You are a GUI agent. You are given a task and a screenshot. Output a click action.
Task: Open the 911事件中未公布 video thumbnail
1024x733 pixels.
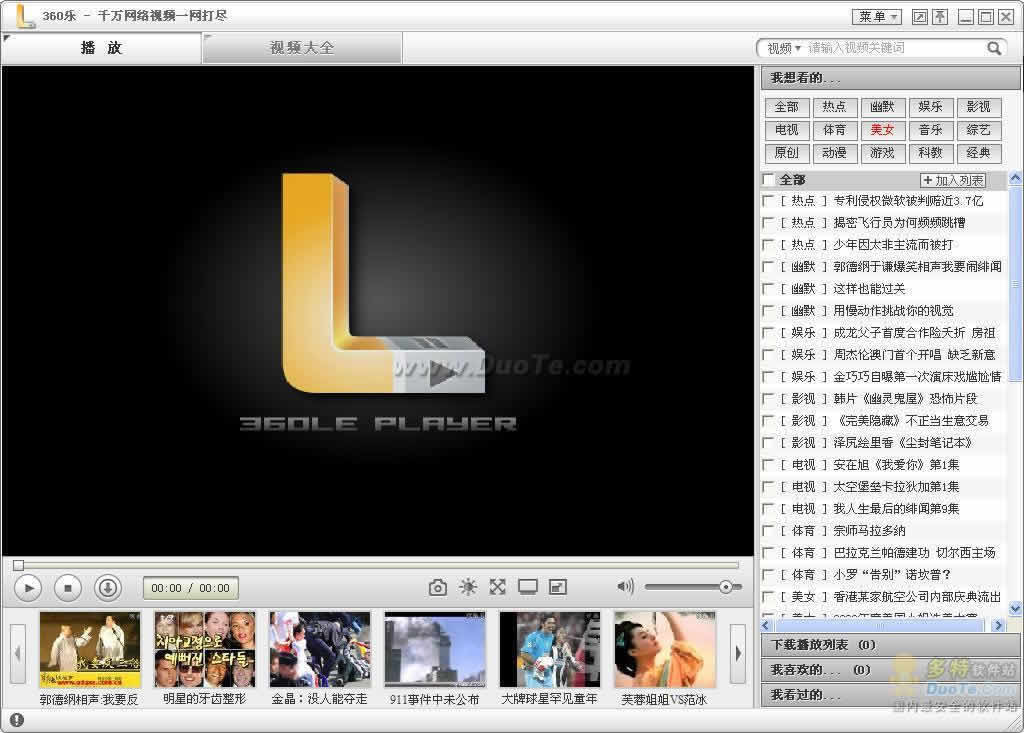[x=435, y=650]
